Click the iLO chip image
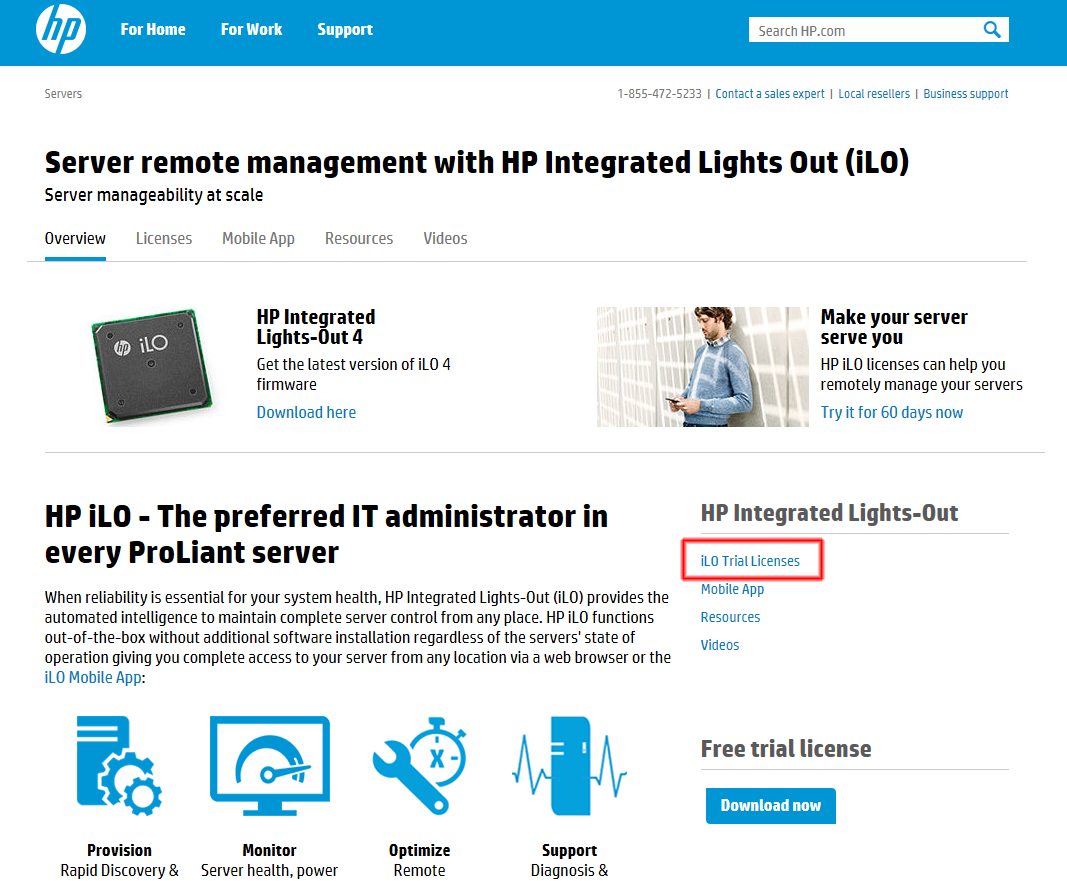Viewport: 1067px width, 881px height. pyautogui.click(x=152, y=366)
